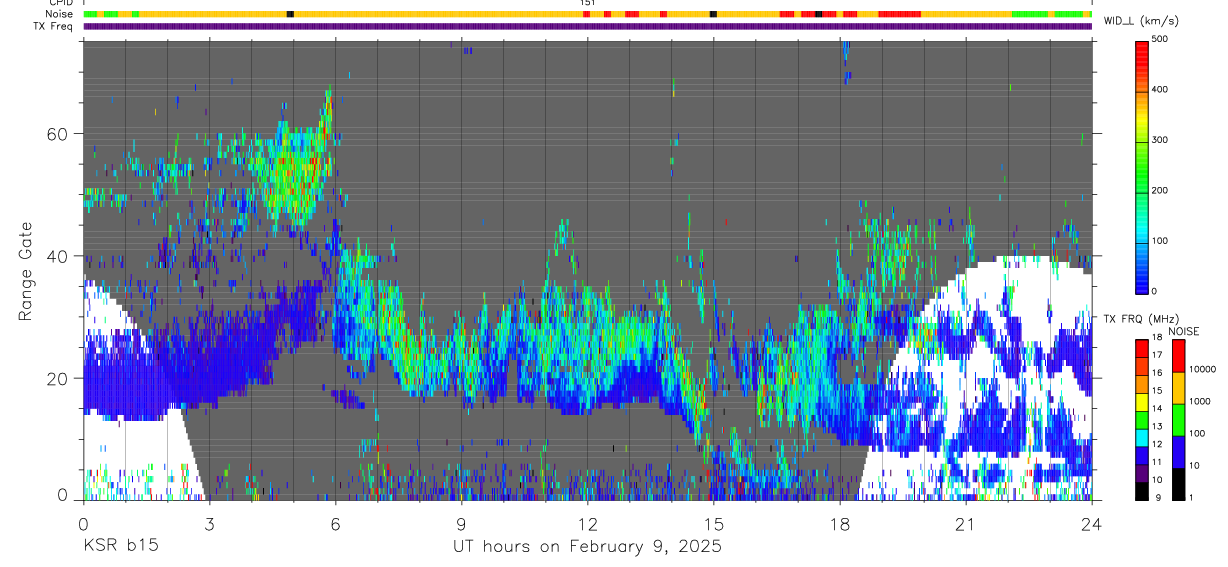This screenshot has height=567, width=1228.
Task: Click the 18 tick on UT hours axis
Action: (839, 523)
